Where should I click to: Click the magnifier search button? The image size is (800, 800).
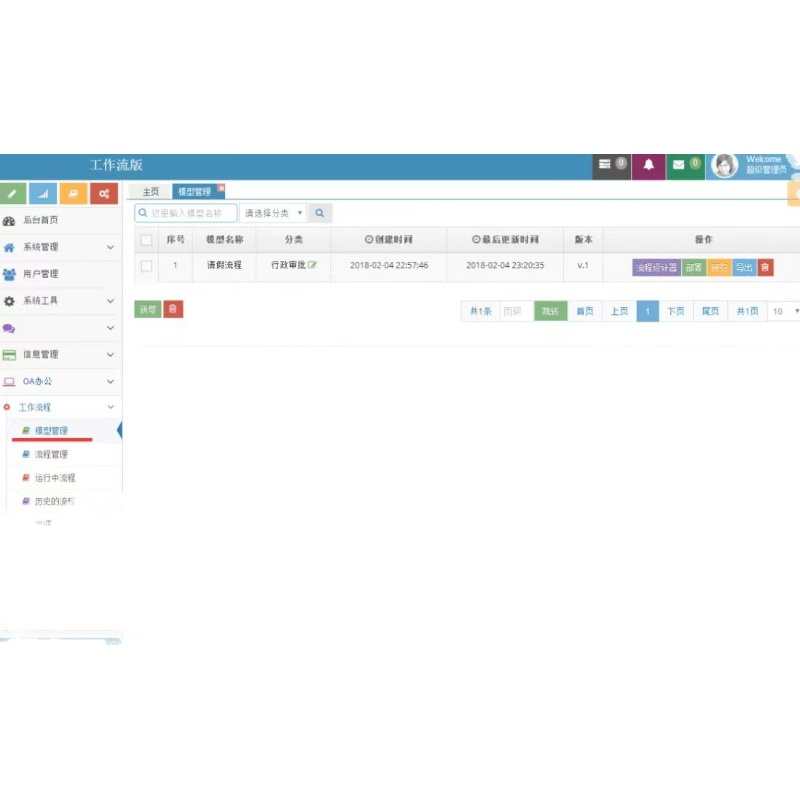320,213
